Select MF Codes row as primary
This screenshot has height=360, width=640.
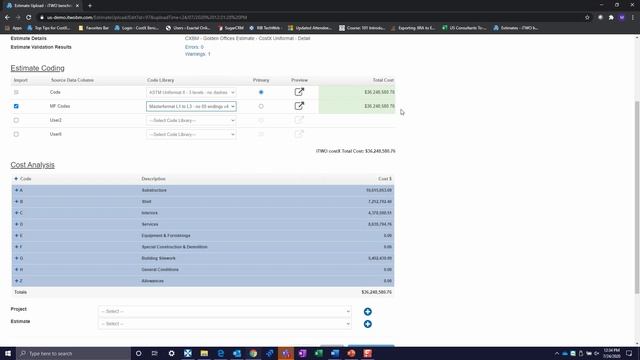(x=261, y=106)
